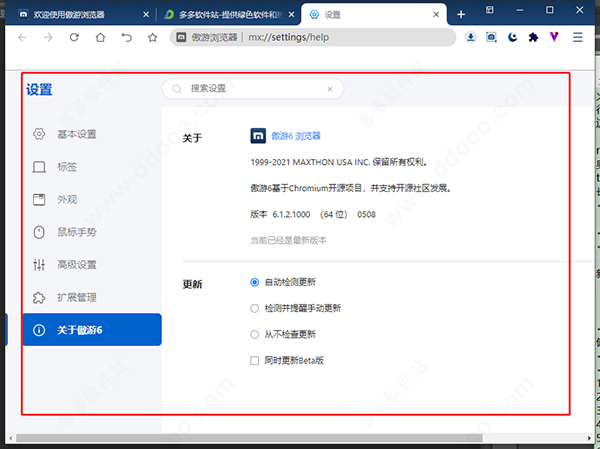600x449 pixels.
Task: Click the horizontal scrollbar right arrow
Action: (589, 438)
